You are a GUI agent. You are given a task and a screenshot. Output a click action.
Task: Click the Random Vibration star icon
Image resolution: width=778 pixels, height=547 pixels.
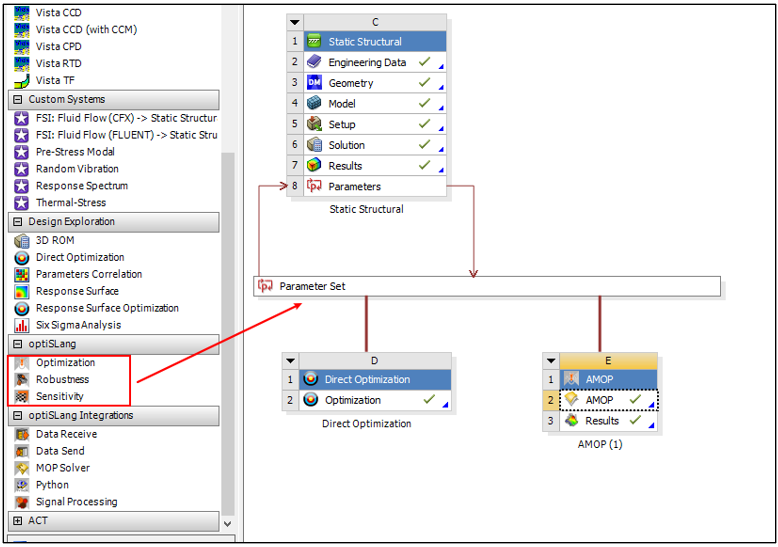point(21,169)
